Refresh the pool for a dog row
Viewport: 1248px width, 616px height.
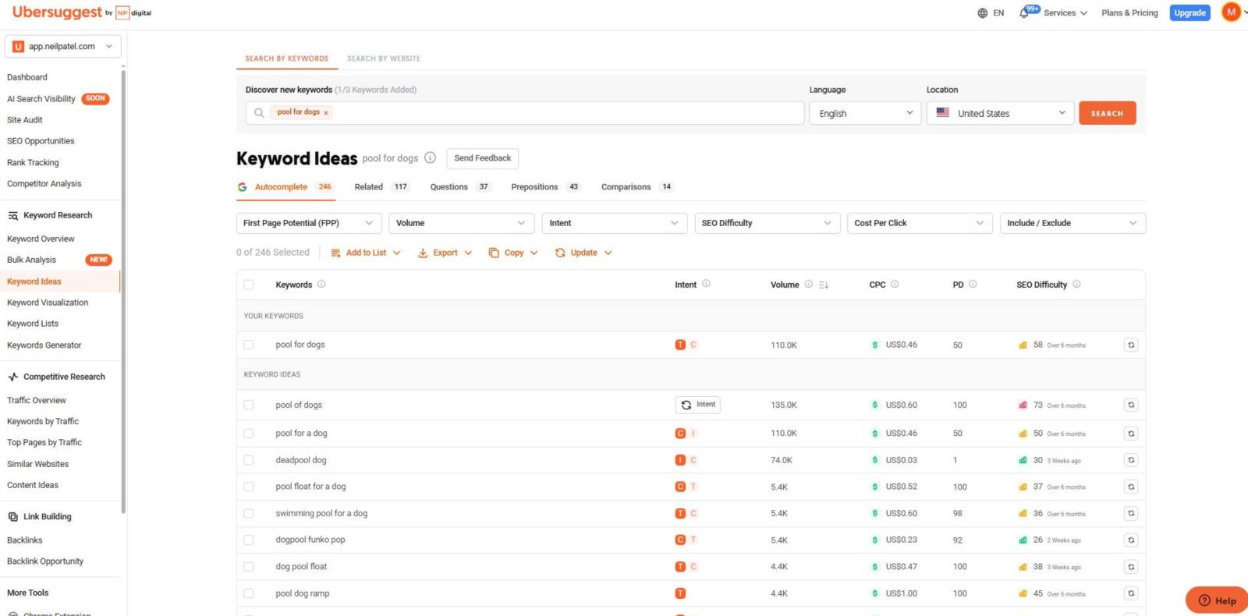[x=1131, y=433]
